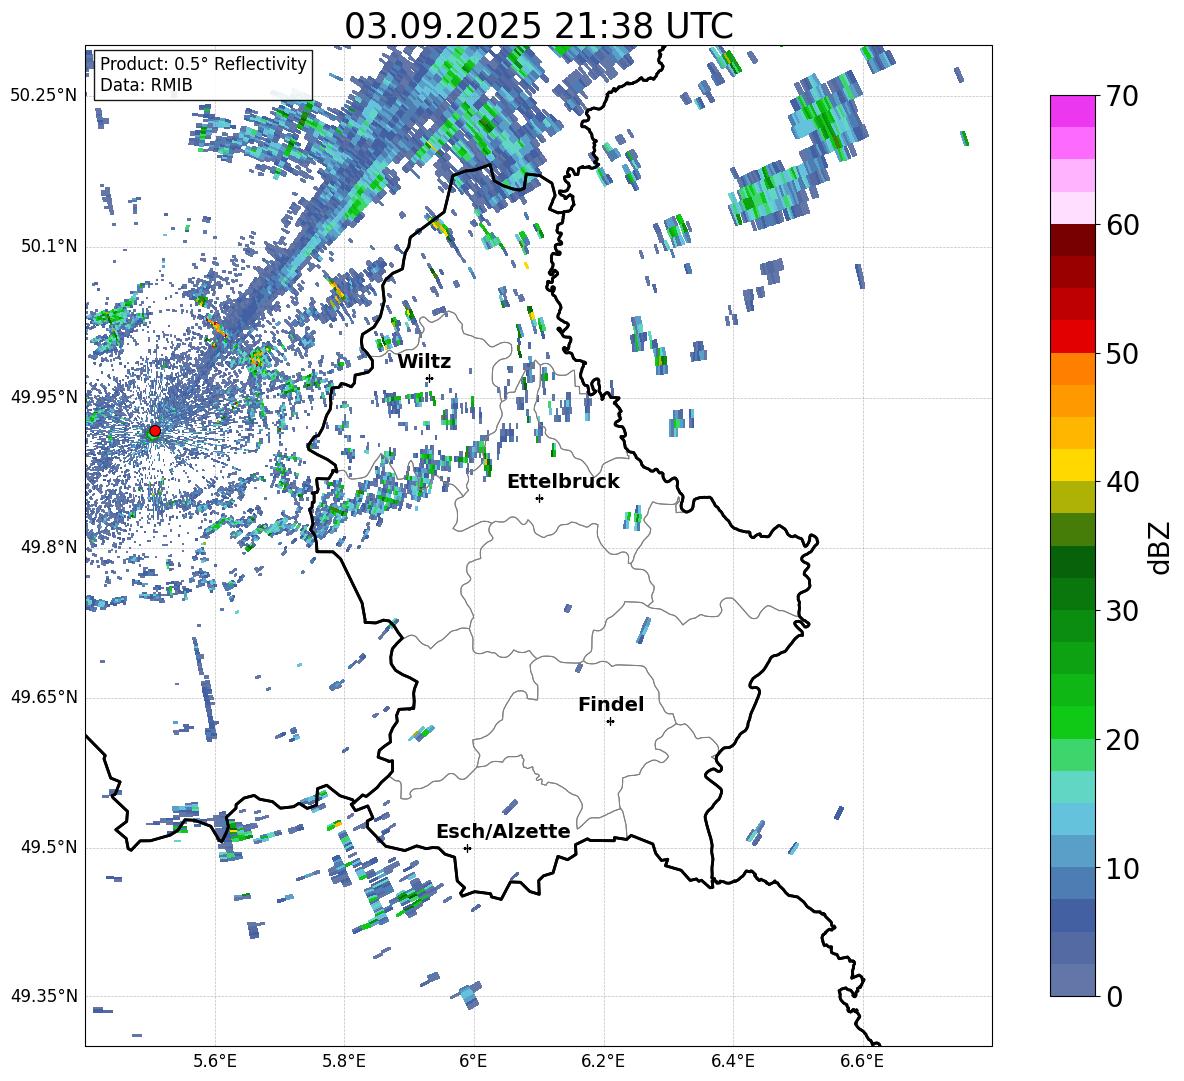1184x1081 pixels.
Task: Click the 6.2°E longitude label
Action: tap(603, 1062)
